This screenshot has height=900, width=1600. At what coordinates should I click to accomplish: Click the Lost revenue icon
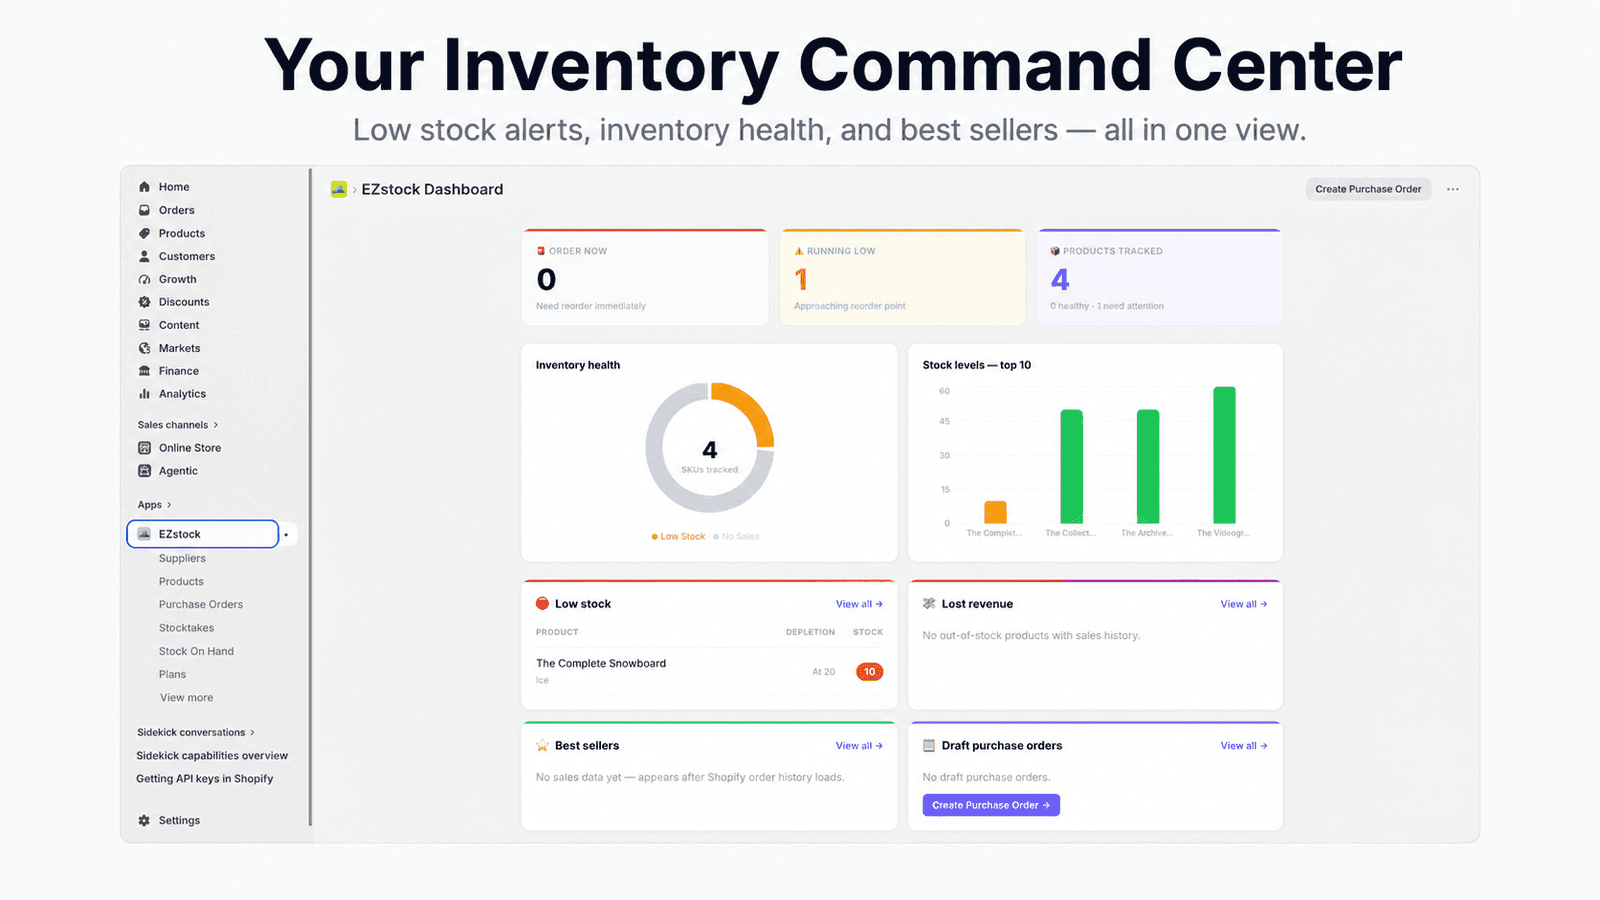click(929, 603)
